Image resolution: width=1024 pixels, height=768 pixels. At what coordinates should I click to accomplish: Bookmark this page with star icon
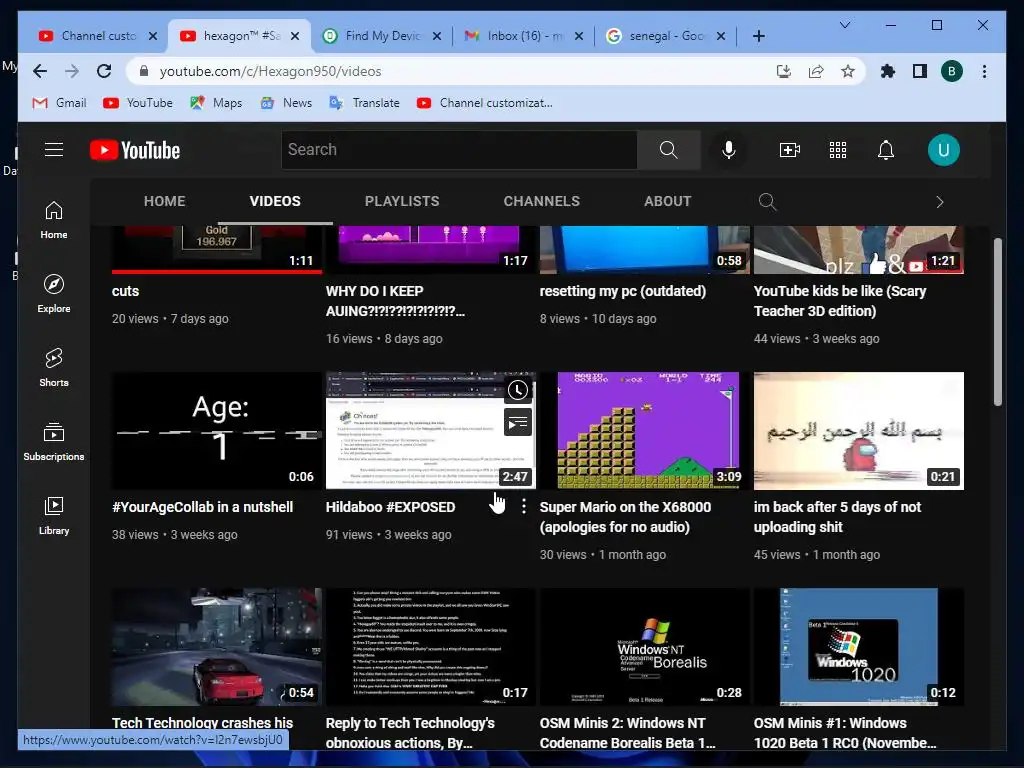[848, 71]
